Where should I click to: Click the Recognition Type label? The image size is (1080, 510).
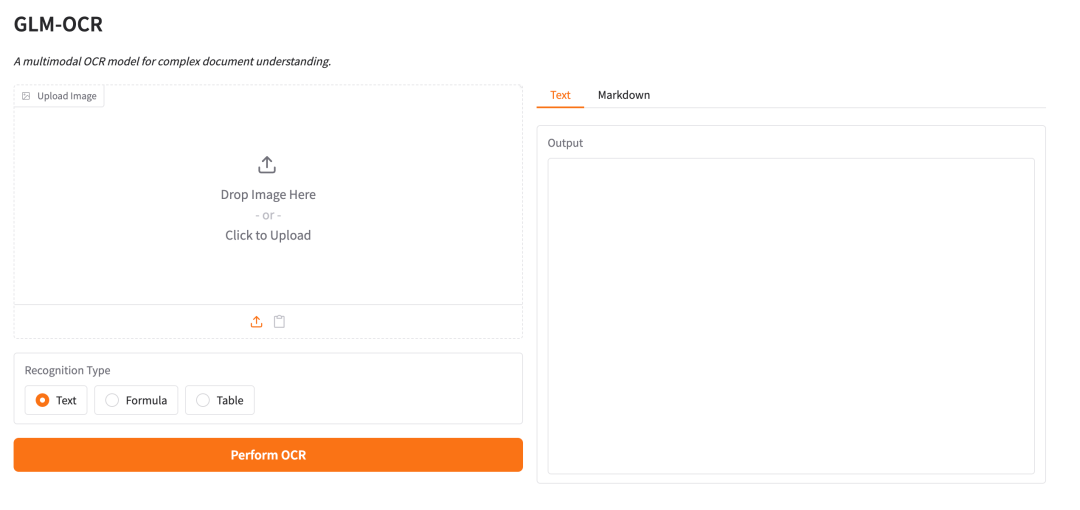67,370
